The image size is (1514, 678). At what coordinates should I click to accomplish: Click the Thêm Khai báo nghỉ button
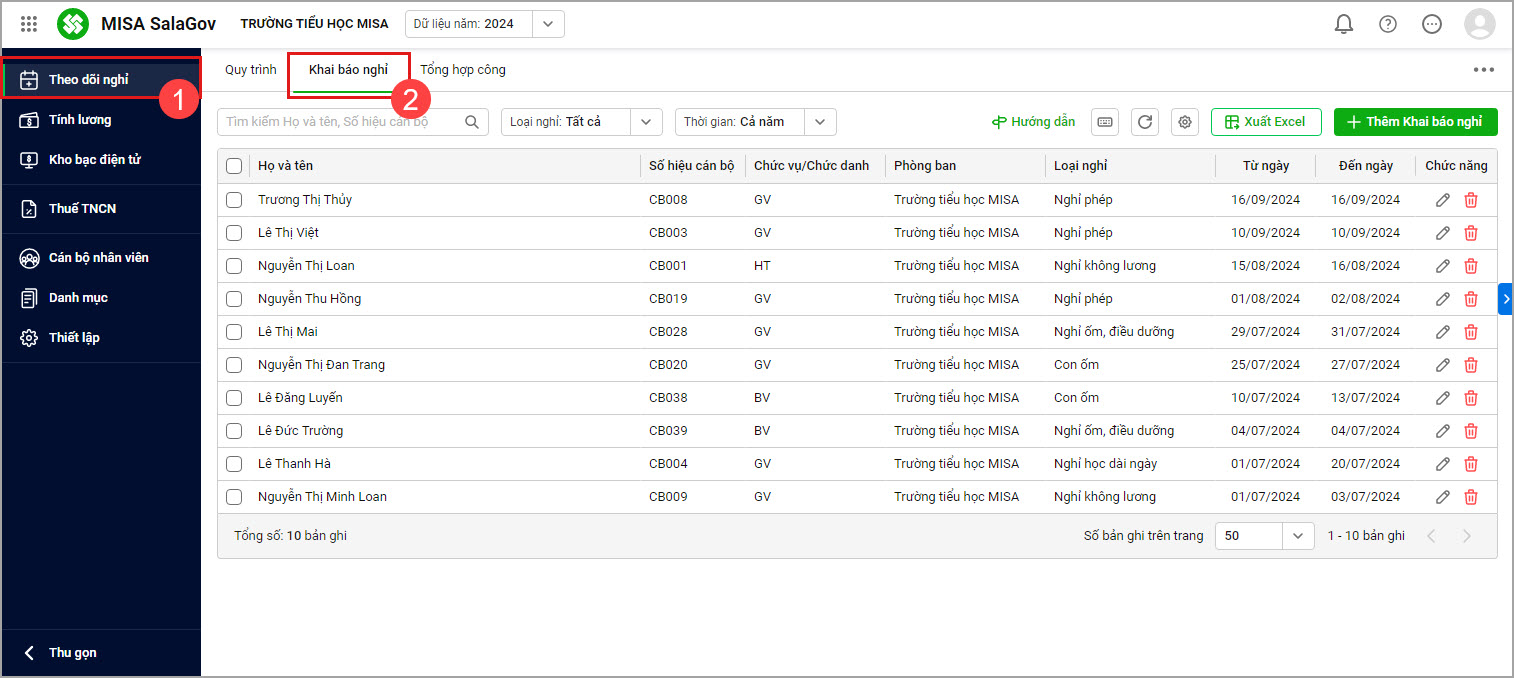tap(1415, 122)
